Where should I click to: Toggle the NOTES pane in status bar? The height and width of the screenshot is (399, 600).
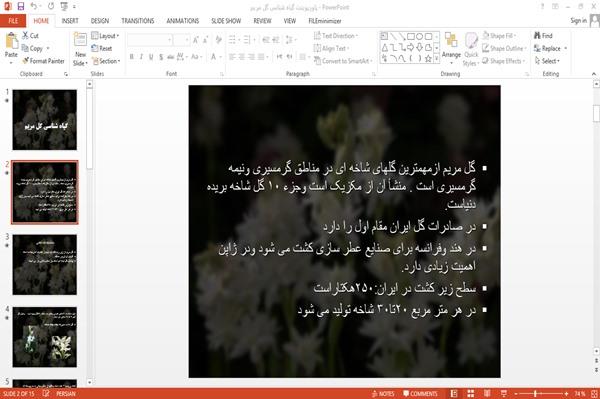383,394
